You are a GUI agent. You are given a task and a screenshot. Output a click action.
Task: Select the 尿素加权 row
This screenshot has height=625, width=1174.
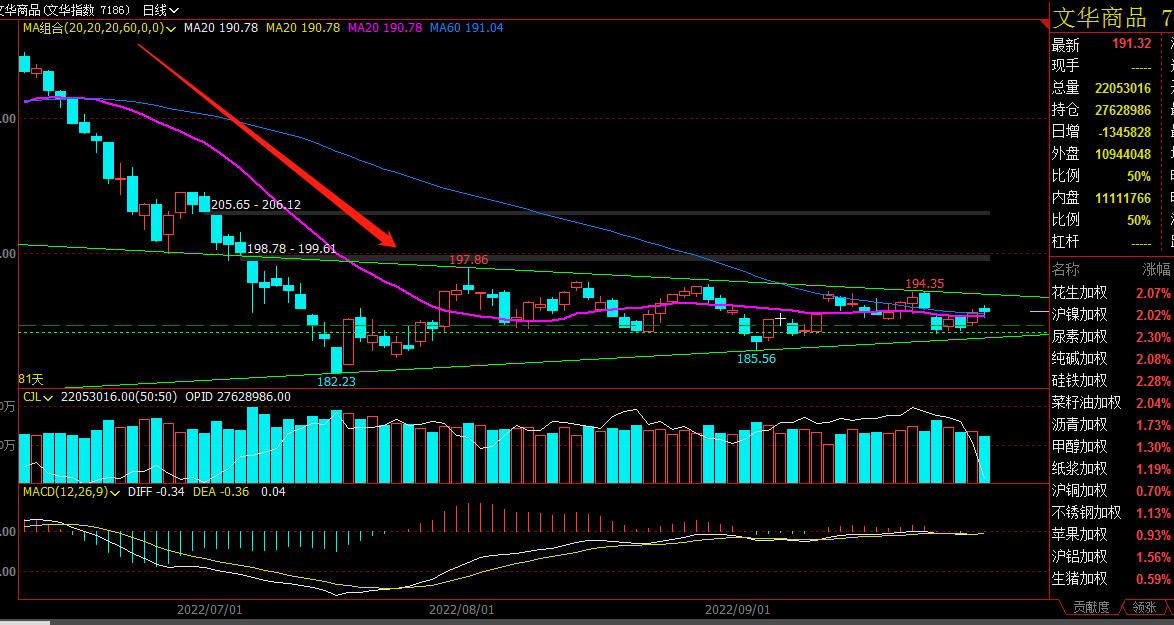coord(1112,337)
